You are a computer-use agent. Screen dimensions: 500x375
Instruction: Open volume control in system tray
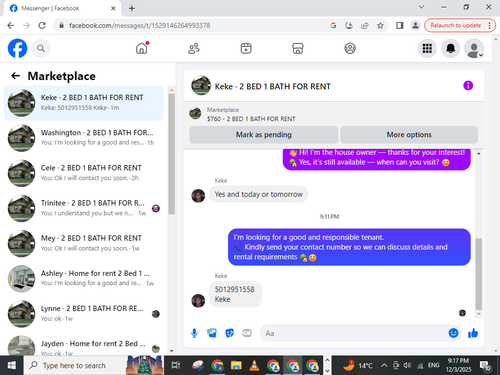(x=407, y=365)
